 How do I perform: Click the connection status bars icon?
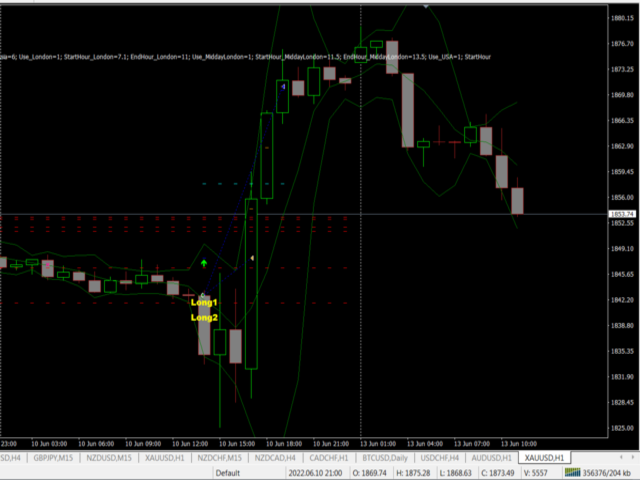574,472
